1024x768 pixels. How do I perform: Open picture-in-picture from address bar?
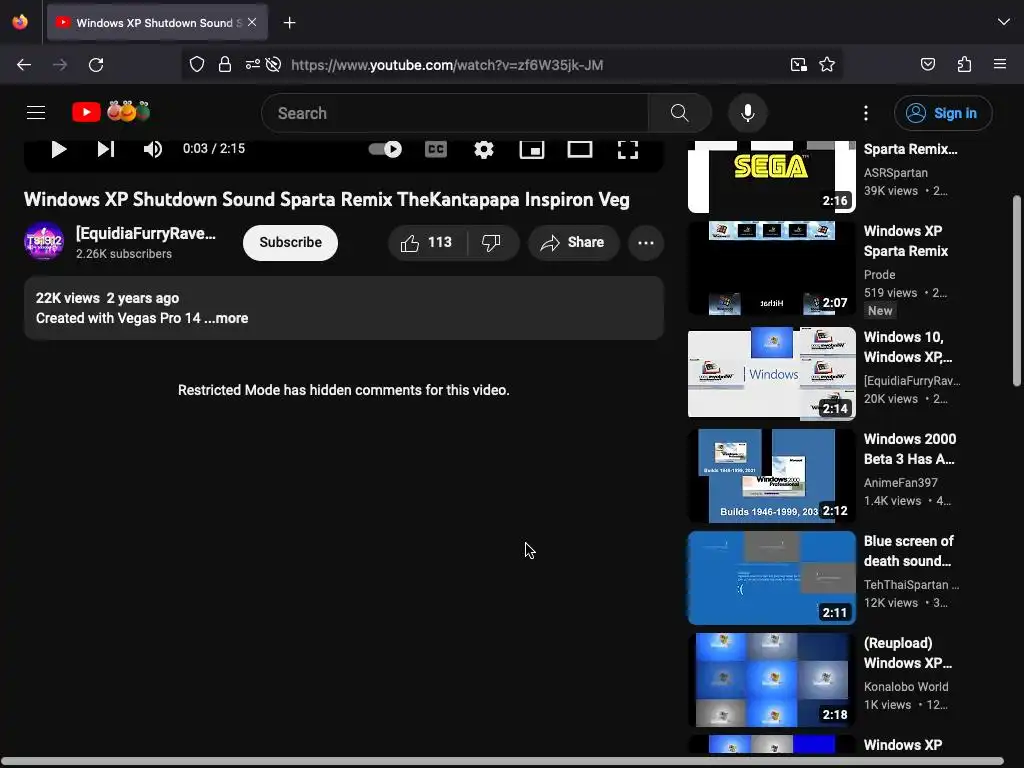tap(798, 64)
